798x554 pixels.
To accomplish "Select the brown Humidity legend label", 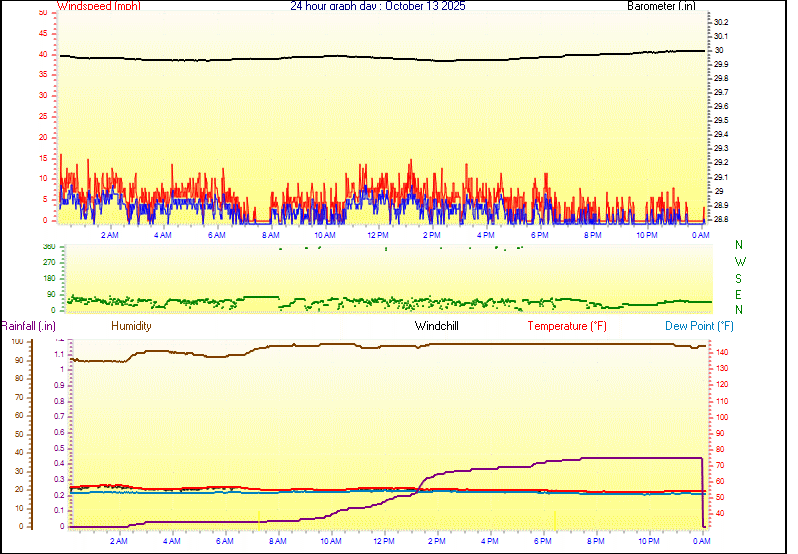I will pyautogui.click(x=131, y=326).
